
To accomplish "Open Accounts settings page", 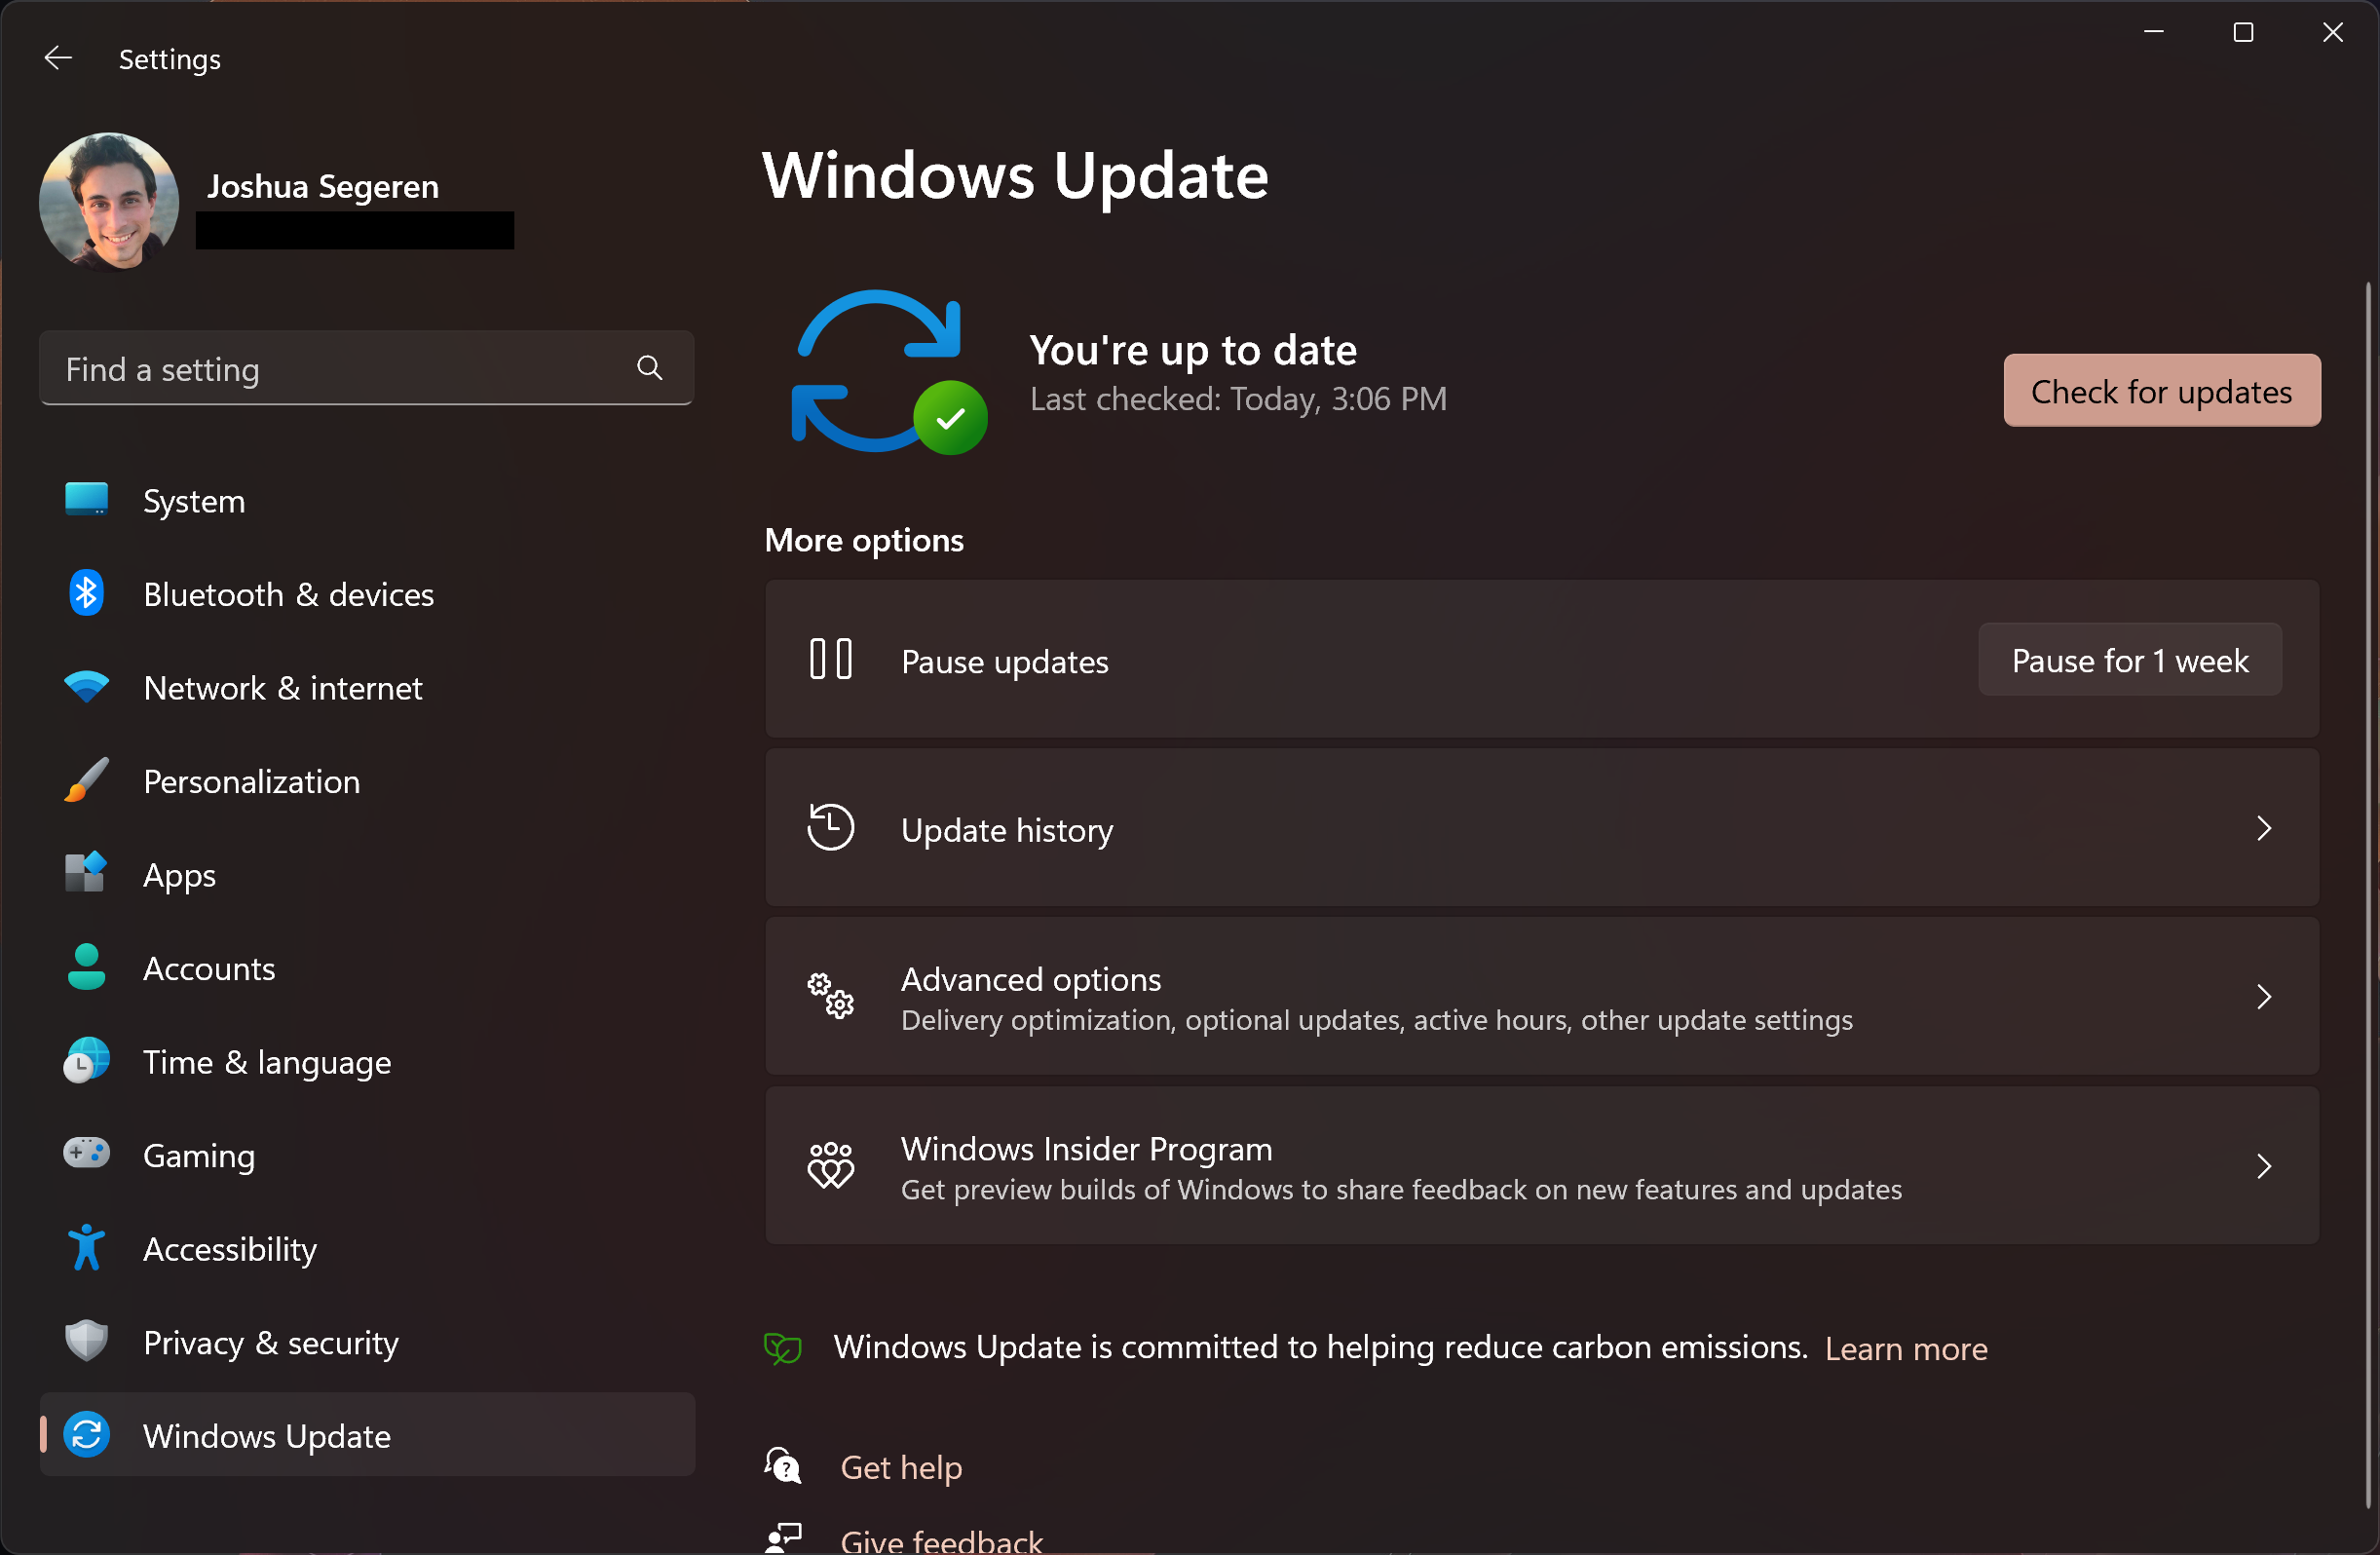I will (366, 968).
